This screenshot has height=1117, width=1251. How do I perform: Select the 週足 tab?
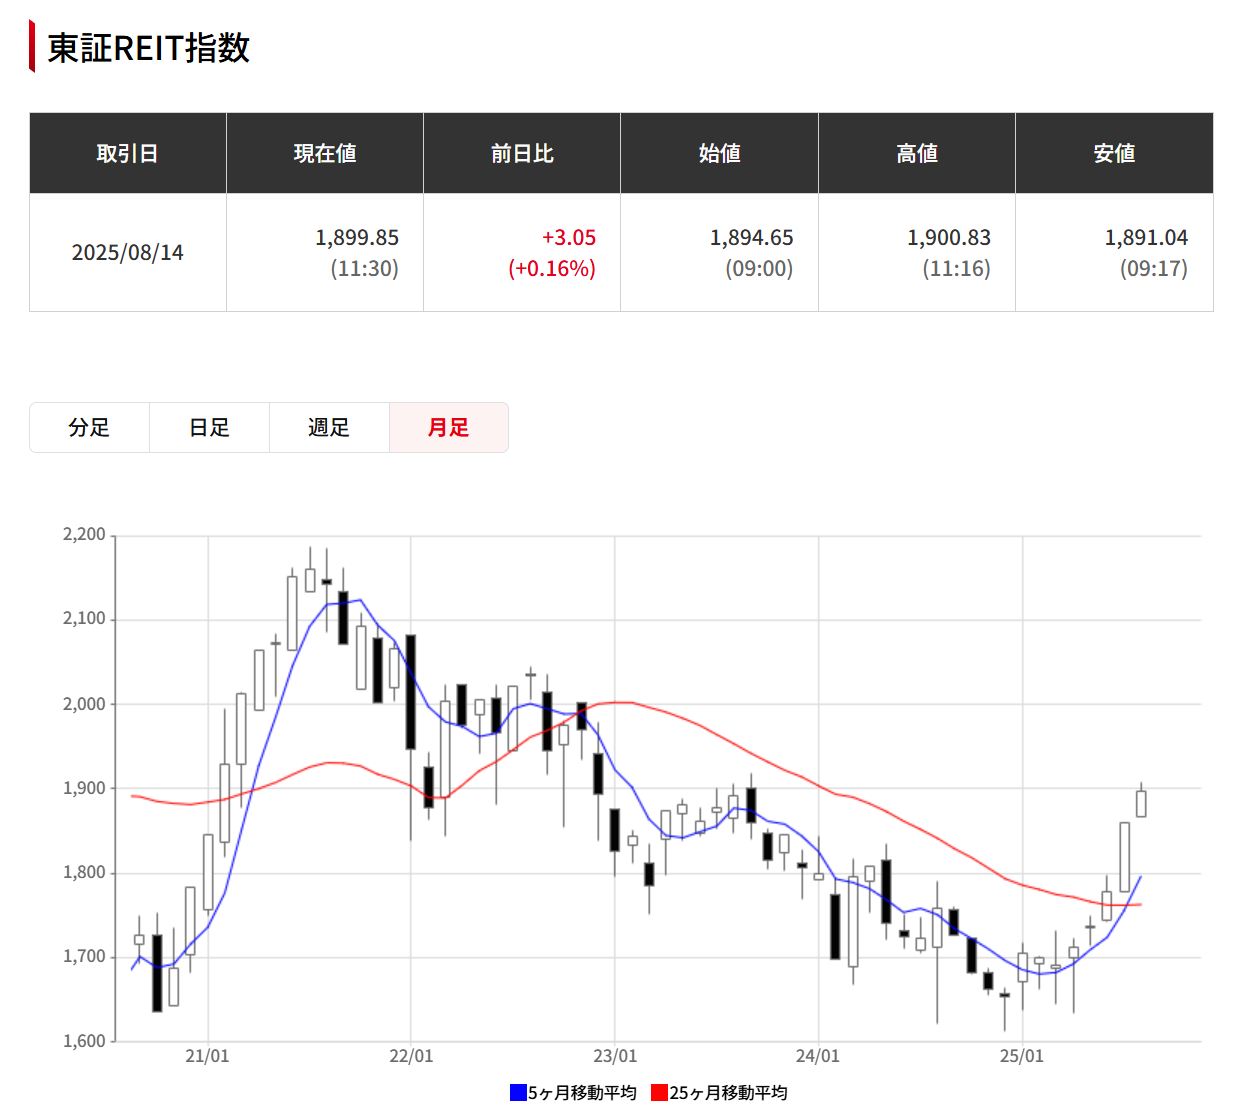click(x=329, y=427)
